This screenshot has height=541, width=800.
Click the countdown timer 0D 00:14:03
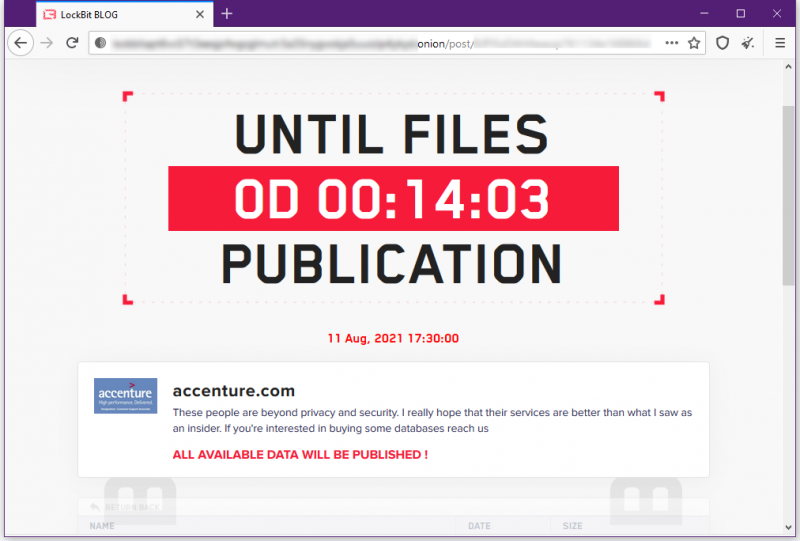393,199
